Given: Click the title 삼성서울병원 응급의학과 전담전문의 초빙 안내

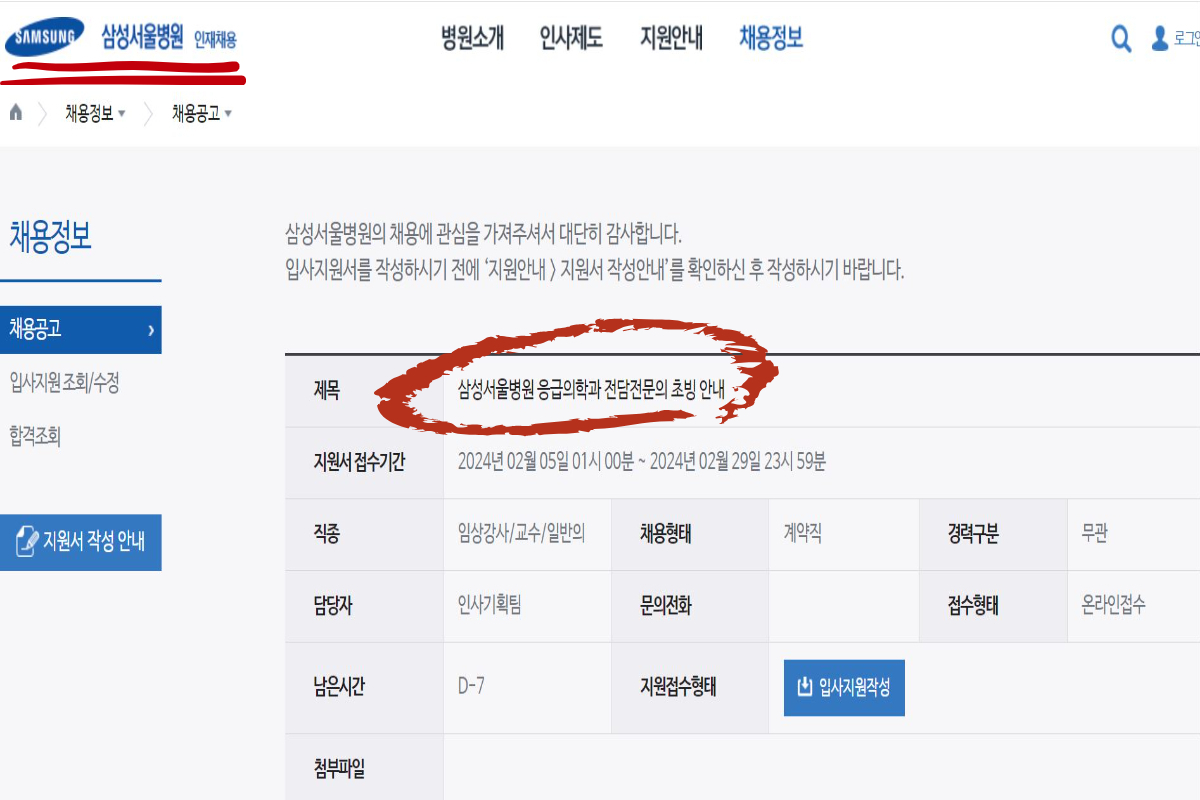Looking at the screenshot, I should coord(591,391).
